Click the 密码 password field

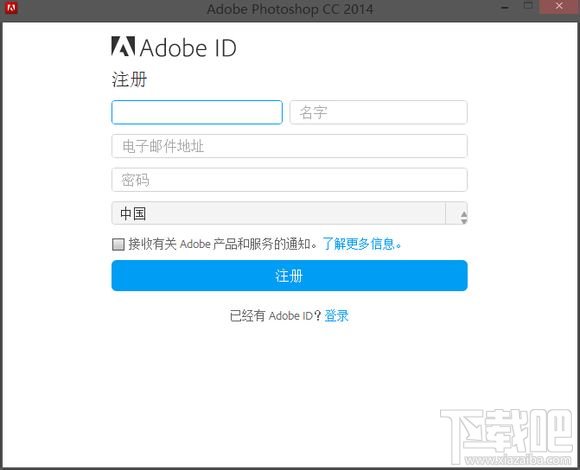(x=289, y=180)
